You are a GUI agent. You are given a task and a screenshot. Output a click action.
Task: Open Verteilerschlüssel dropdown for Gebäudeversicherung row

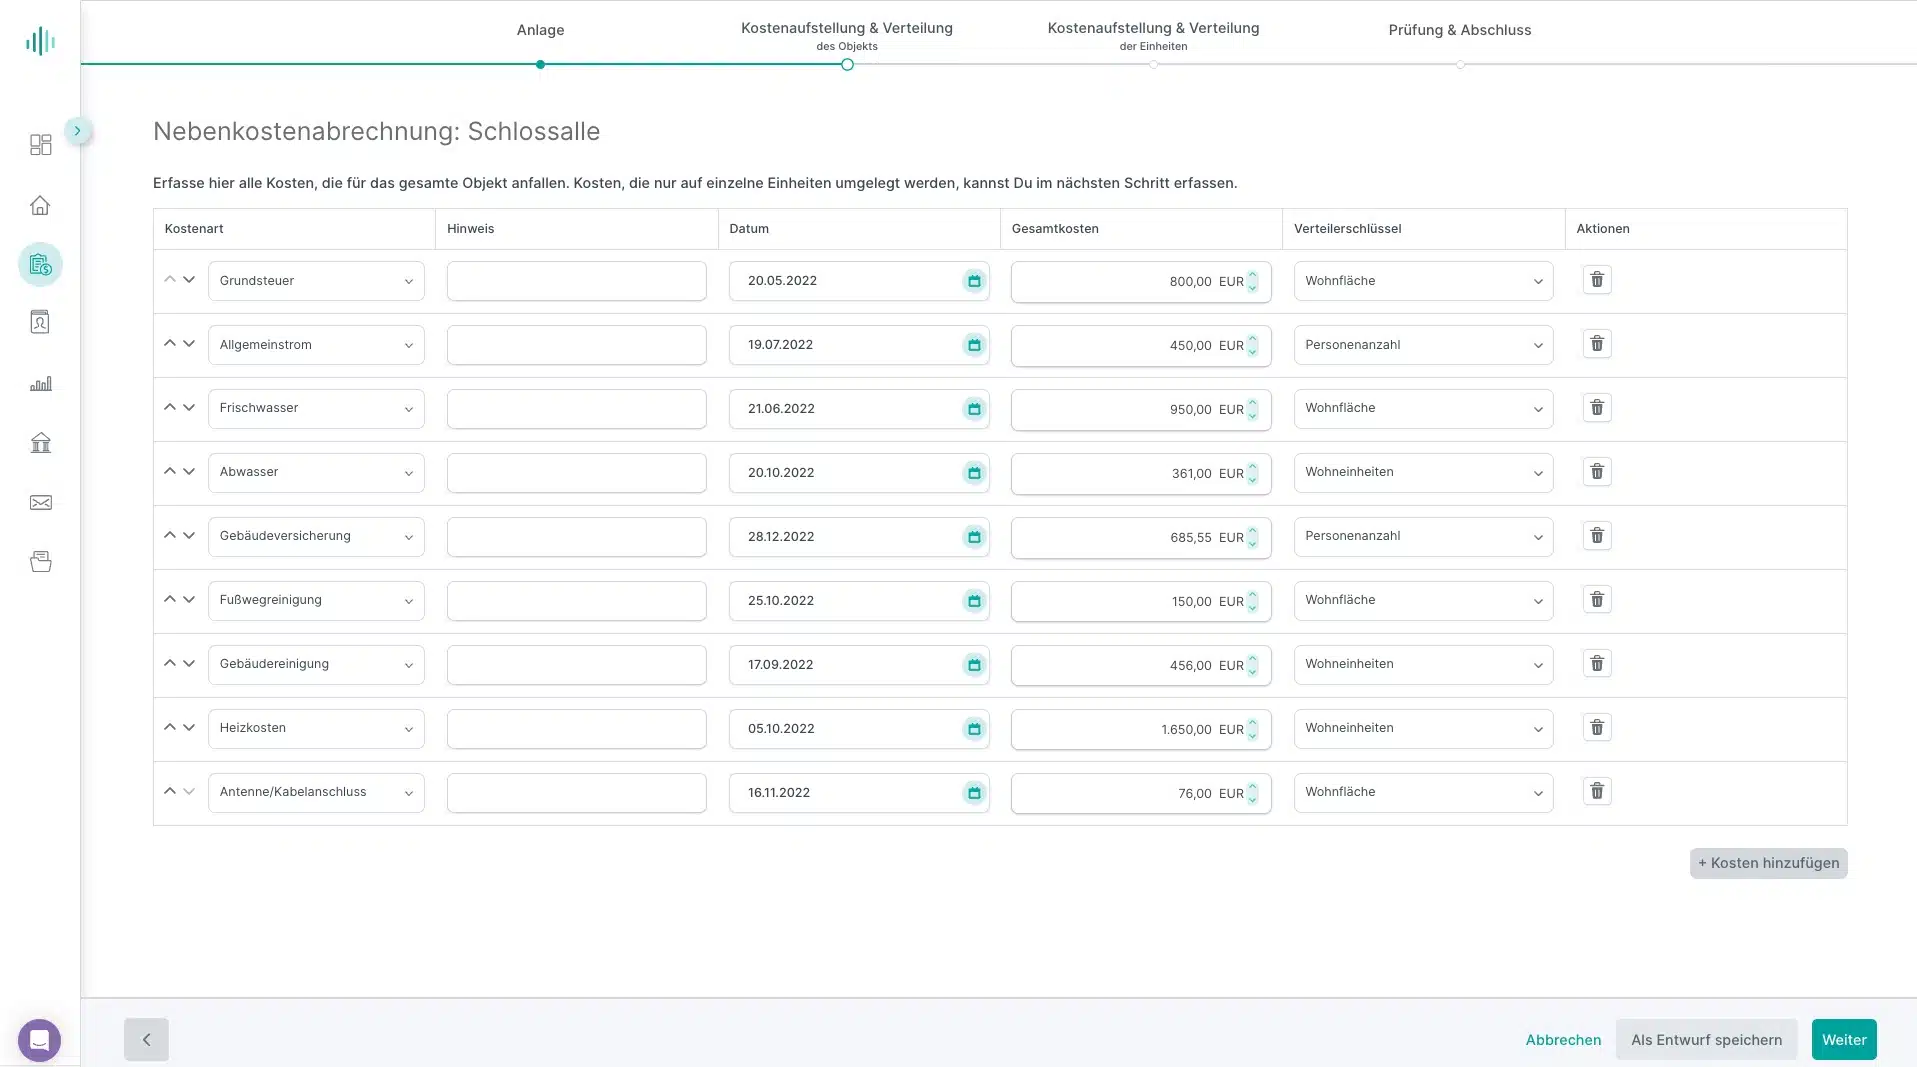[1423, 537]
